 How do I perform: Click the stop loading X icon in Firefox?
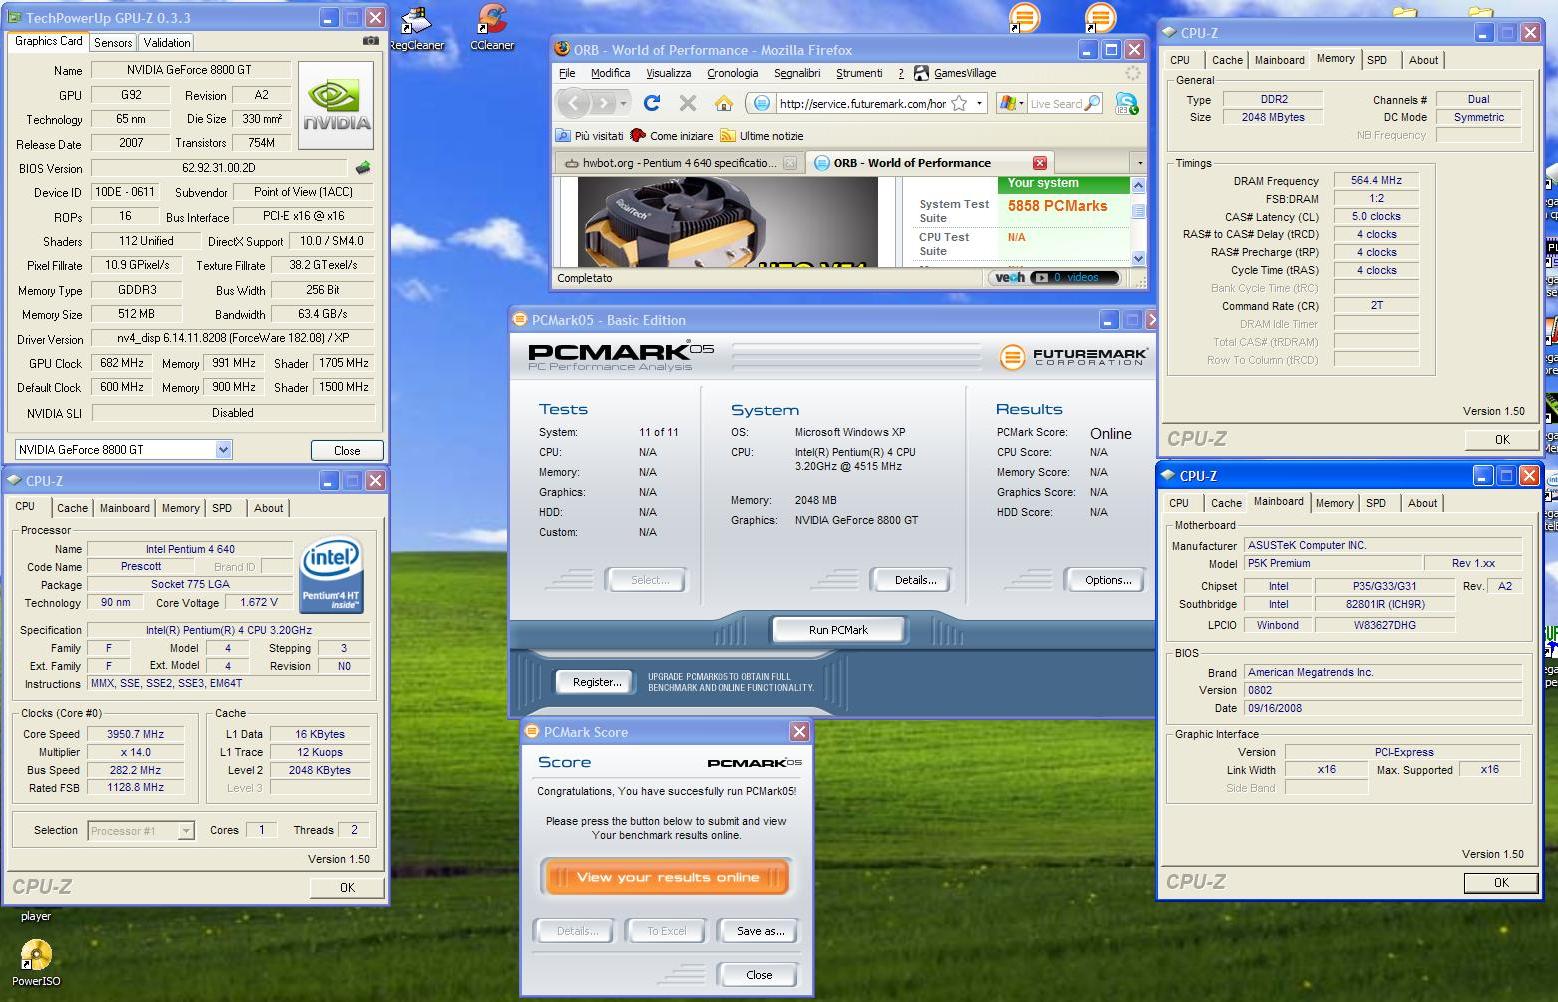pos(687,103)
